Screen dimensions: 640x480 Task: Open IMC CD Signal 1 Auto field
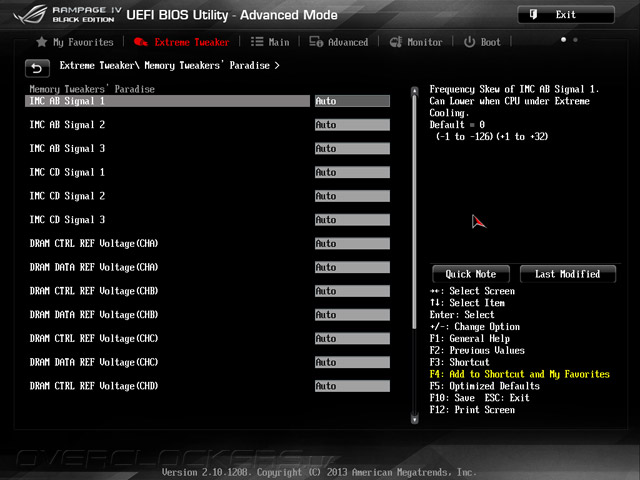352,172
